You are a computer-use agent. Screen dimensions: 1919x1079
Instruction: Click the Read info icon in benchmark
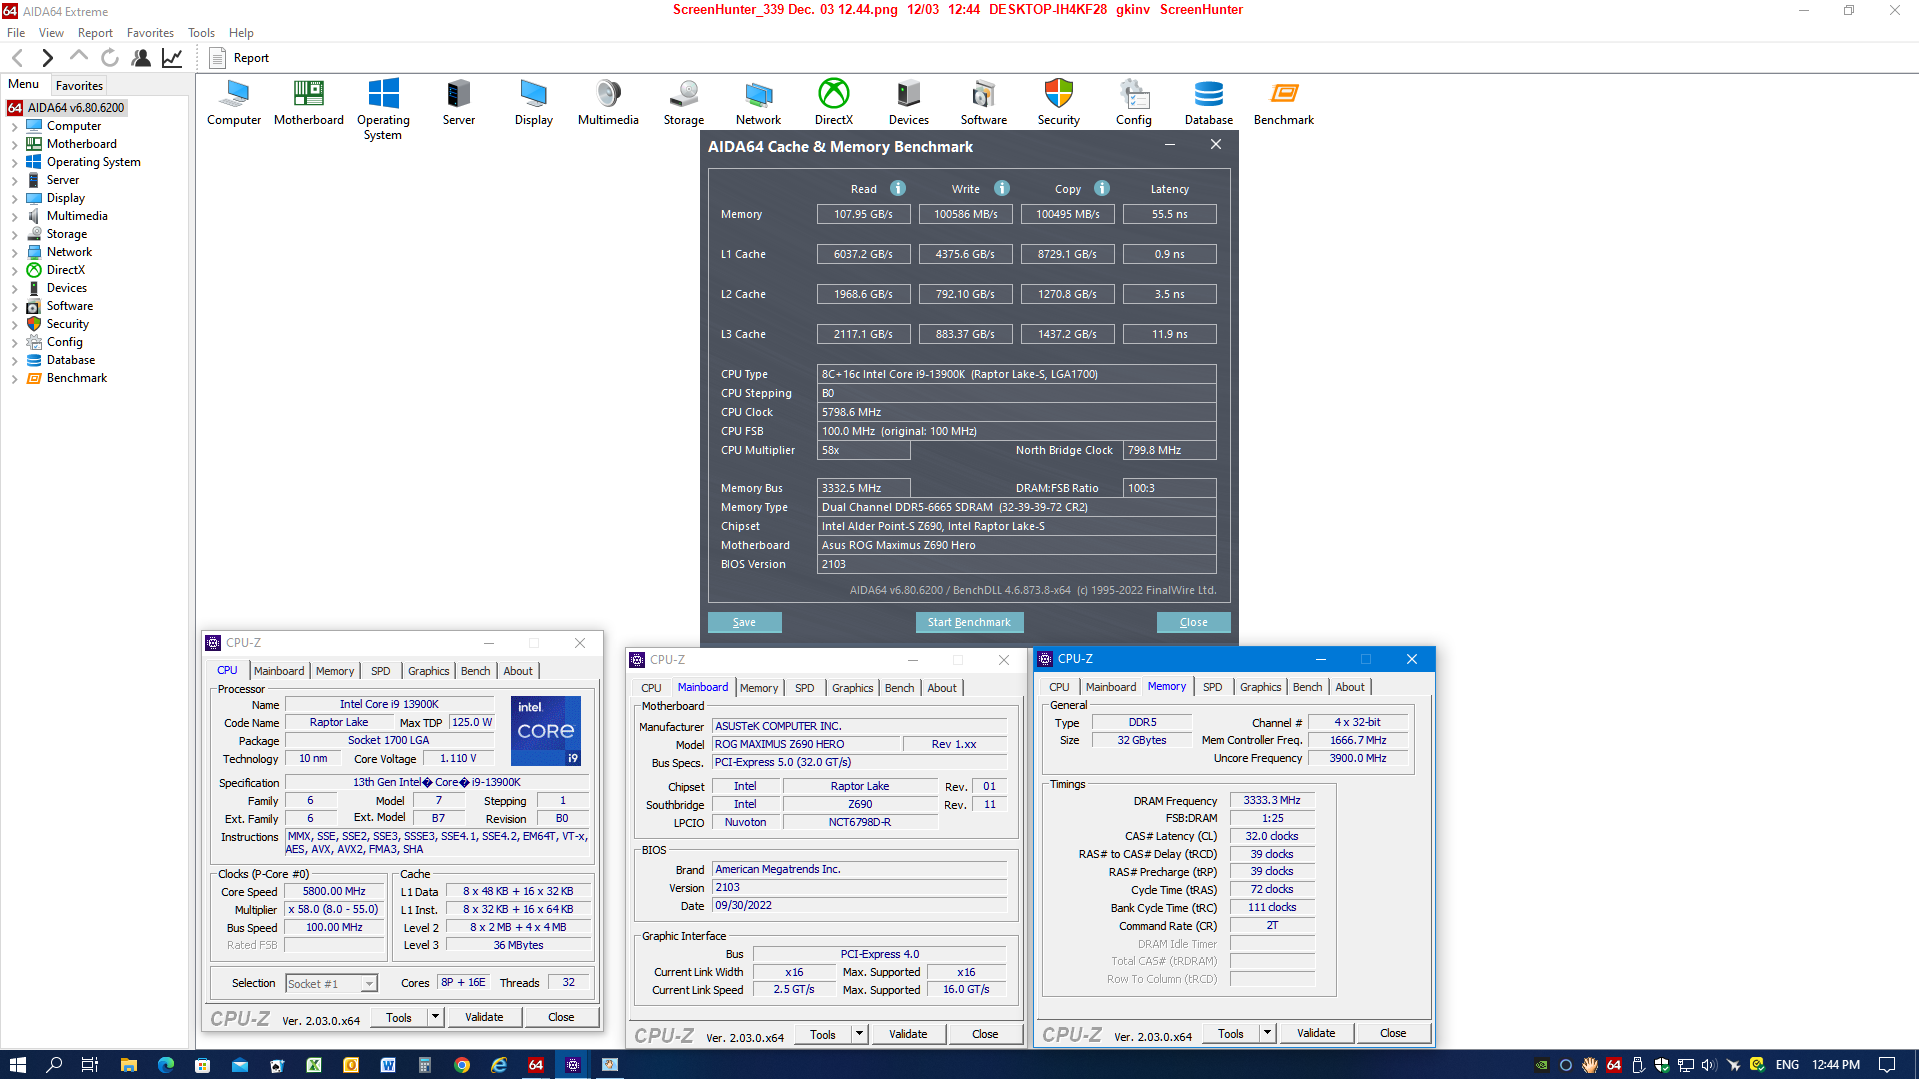[898, 188]
